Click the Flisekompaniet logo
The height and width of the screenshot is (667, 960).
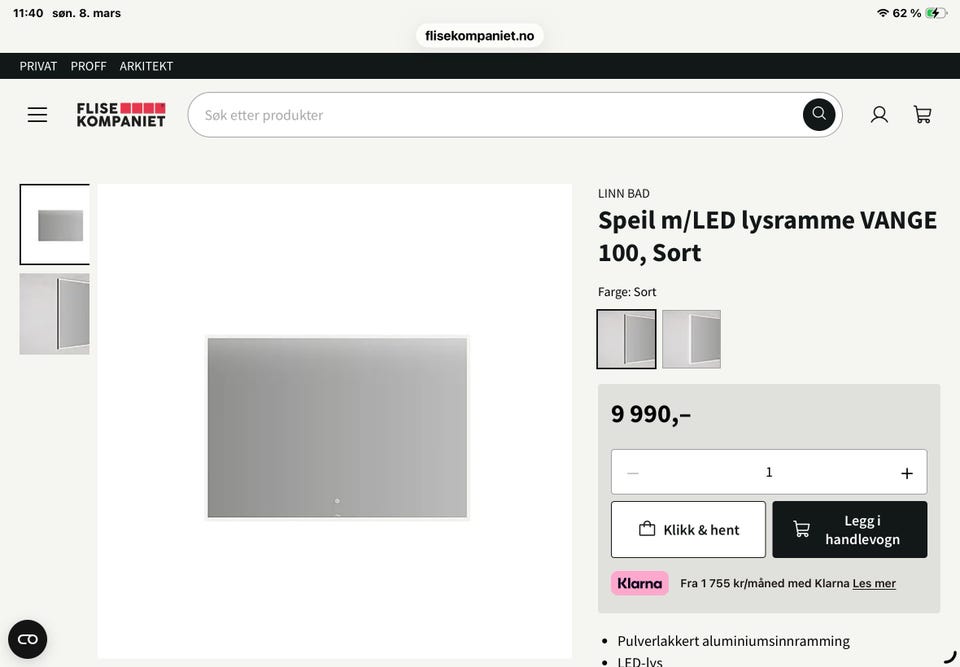121,115
